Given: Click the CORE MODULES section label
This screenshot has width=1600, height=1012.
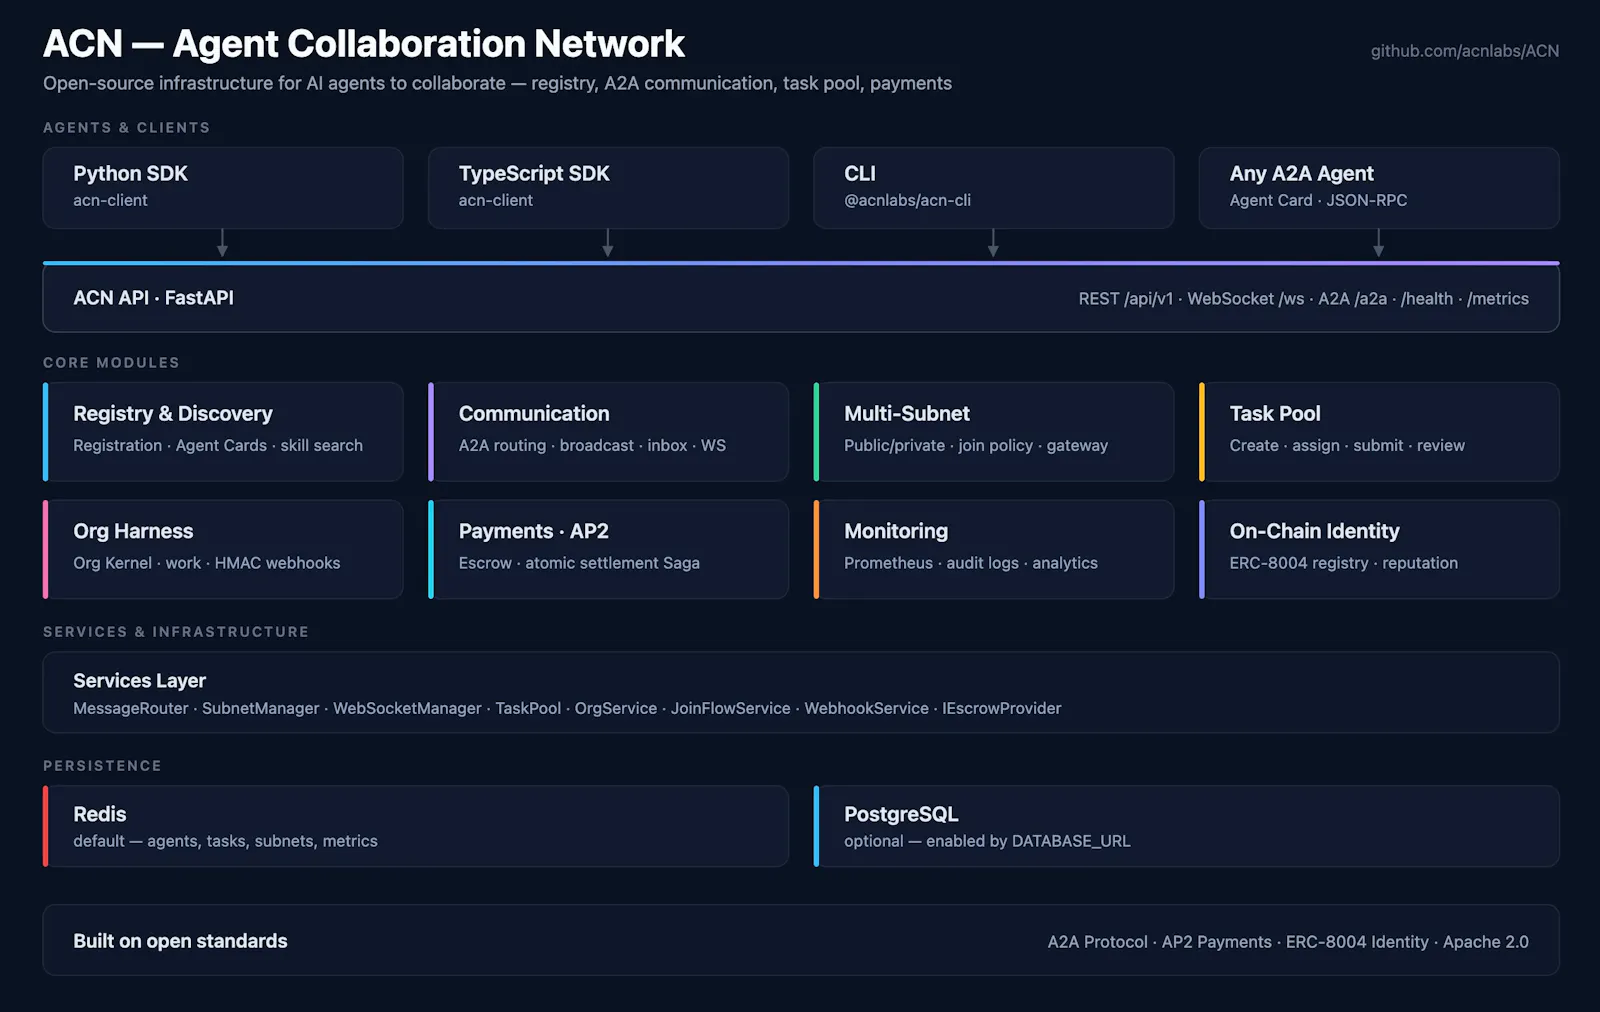Looking at the screenshot, I should point(111,363).
